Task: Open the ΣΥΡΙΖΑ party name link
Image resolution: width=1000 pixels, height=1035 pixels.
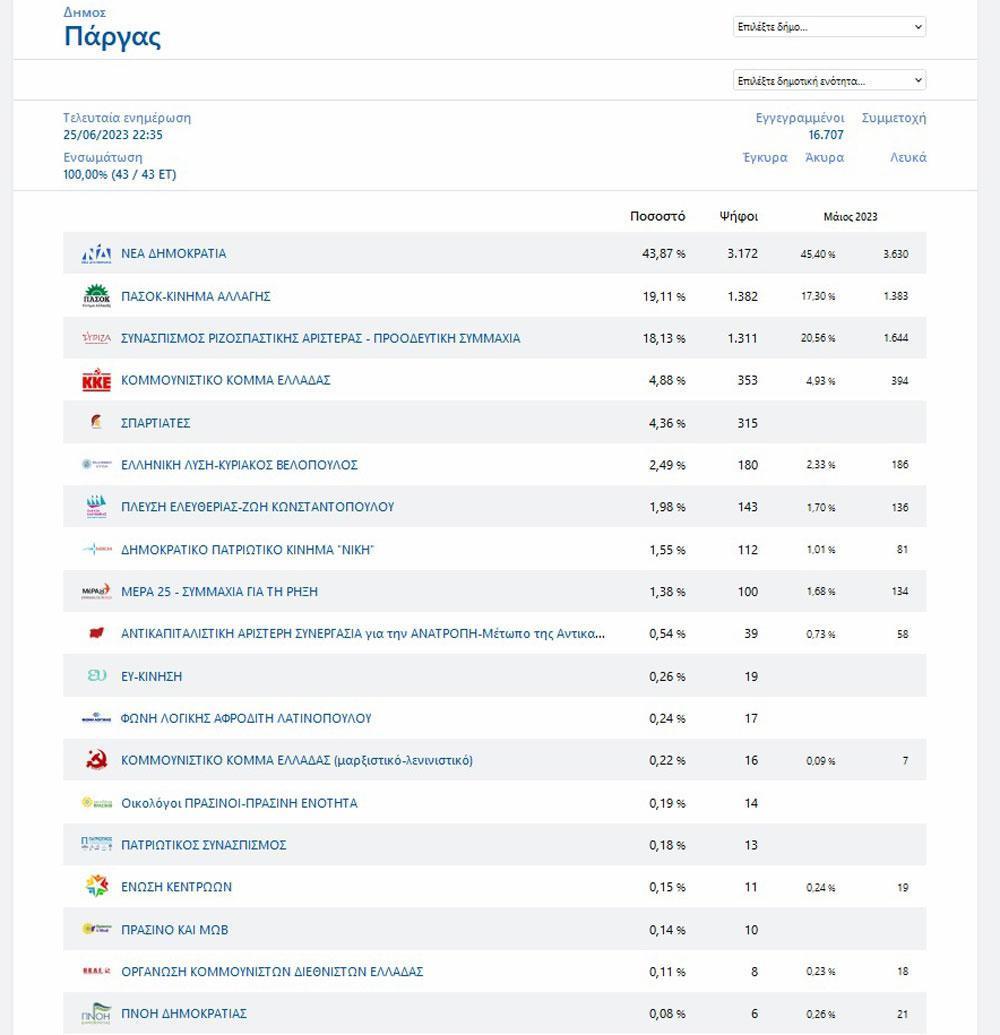Action: (320, 338)
